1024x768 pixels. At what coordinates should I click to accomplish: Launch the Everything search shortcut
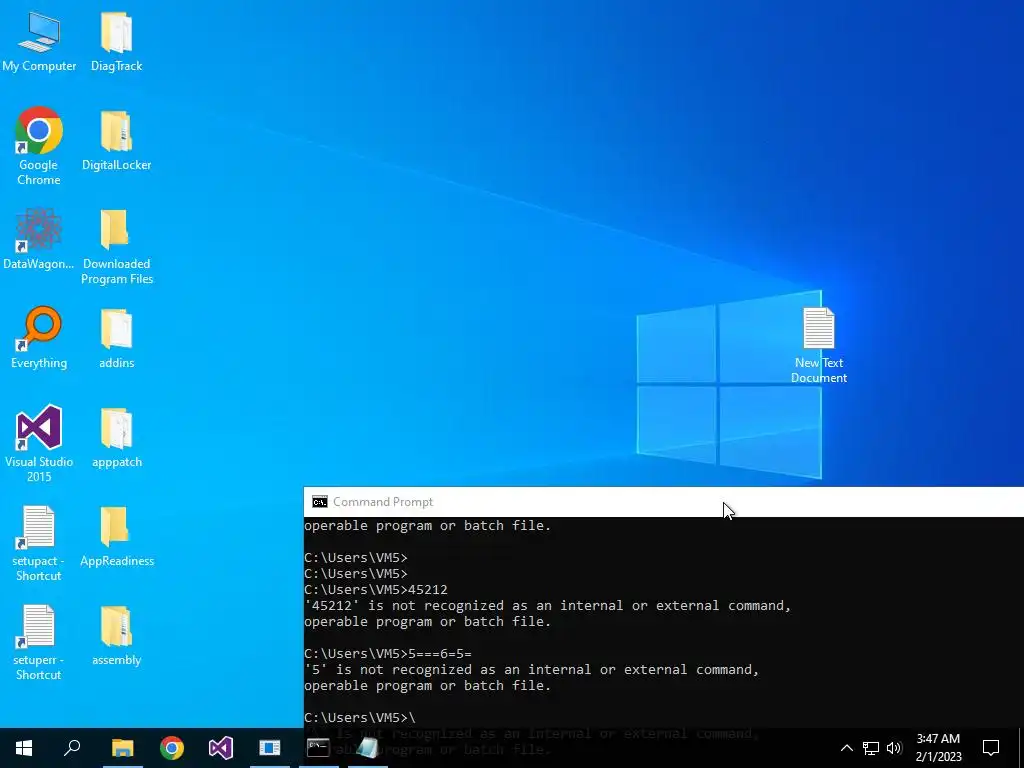pyautogui.click(x=39, y=338)
